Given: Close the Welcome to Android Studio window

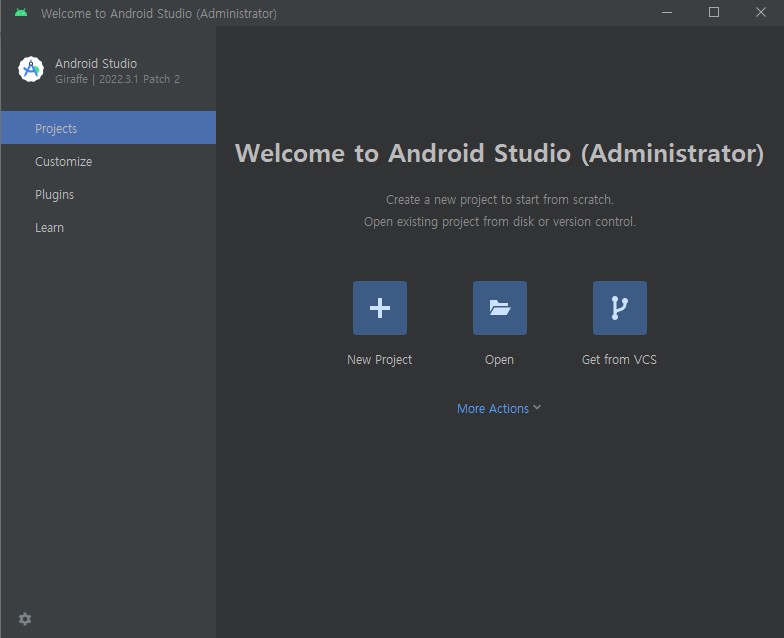Looking at the screenshot, I should (x=760, y=12).
